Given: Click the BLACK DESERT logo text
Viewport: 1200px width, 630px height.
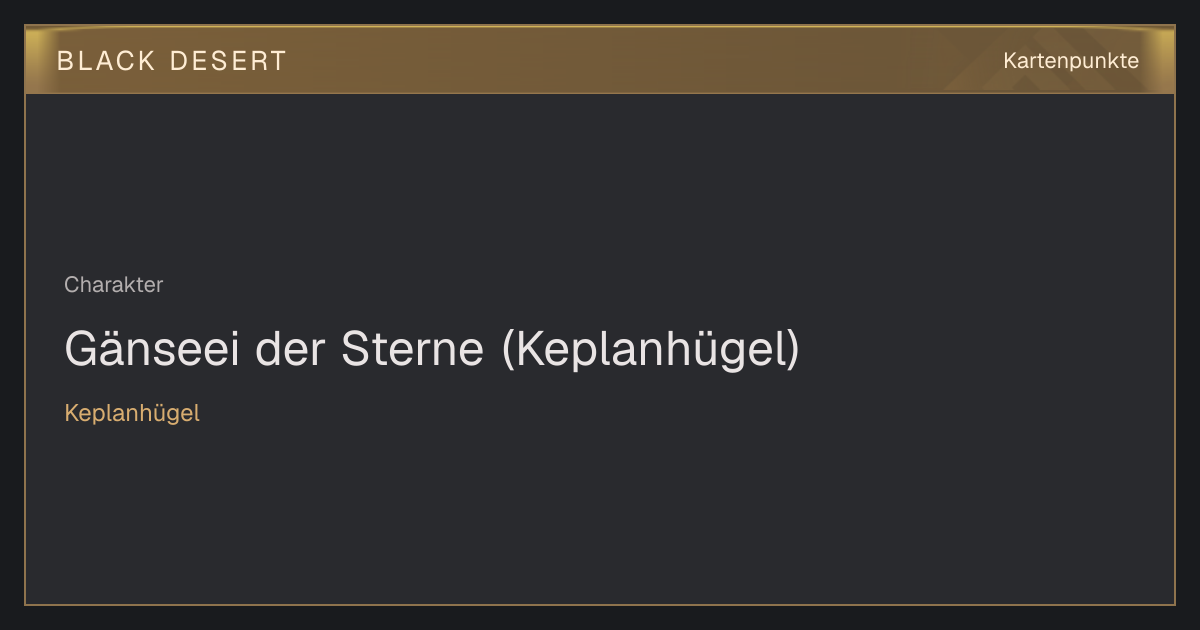Looking at the screenshot, I should [x=172, y=61].
